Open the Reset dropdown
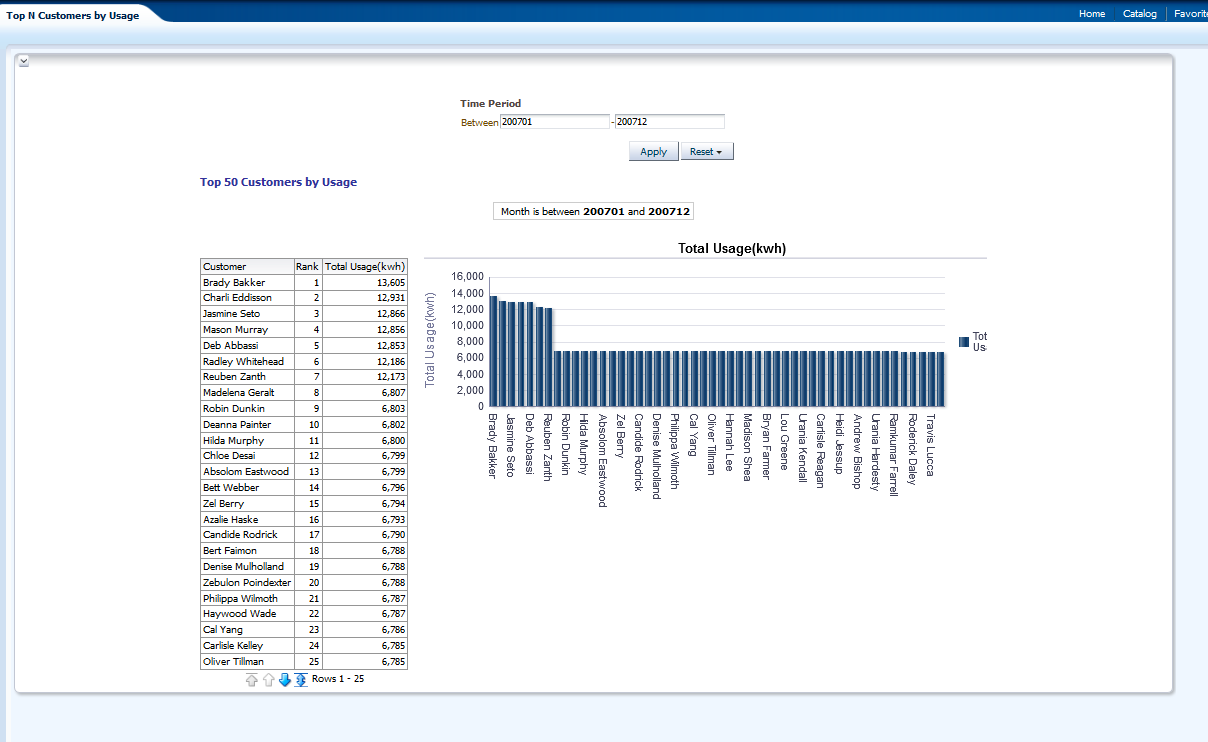This screenshot has height=742, width=1208. pyautogui.click(x=707, y=152)
